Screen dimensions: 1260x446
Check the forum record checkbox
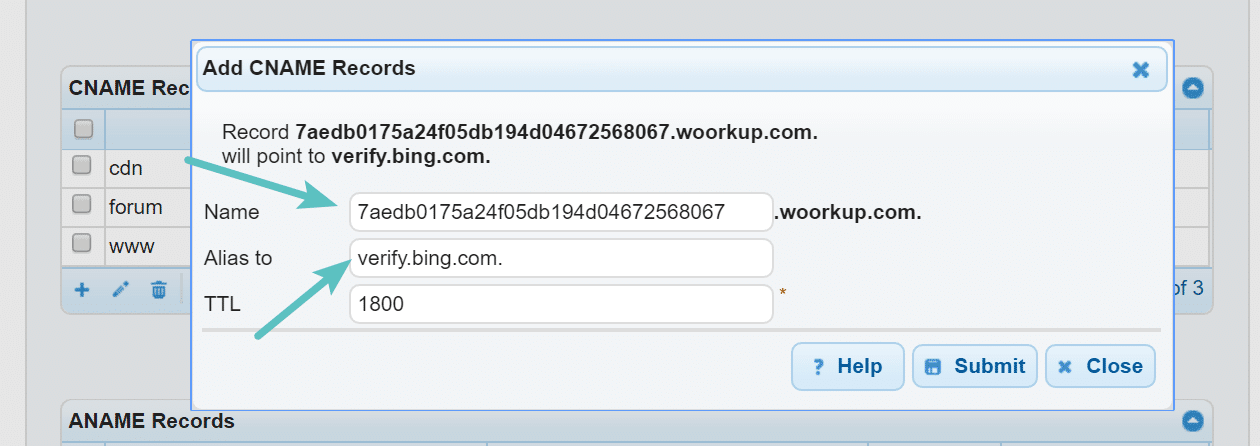(x=83, y=204)
